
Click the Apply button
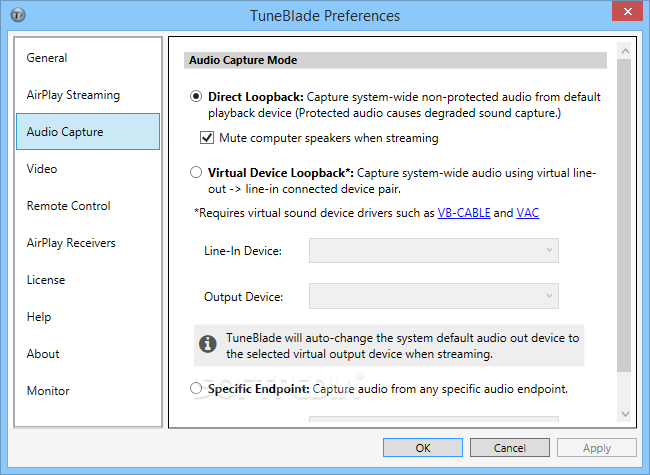click(x=597, y=448)
